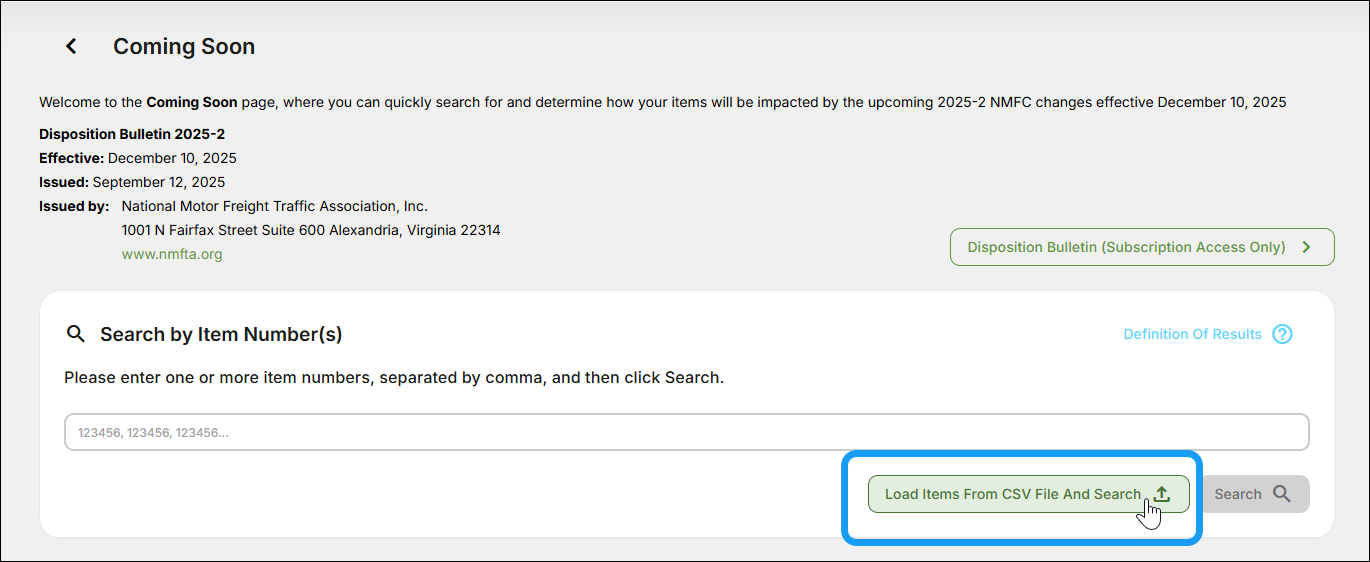Focus the item numbers input field

point(686,432)
